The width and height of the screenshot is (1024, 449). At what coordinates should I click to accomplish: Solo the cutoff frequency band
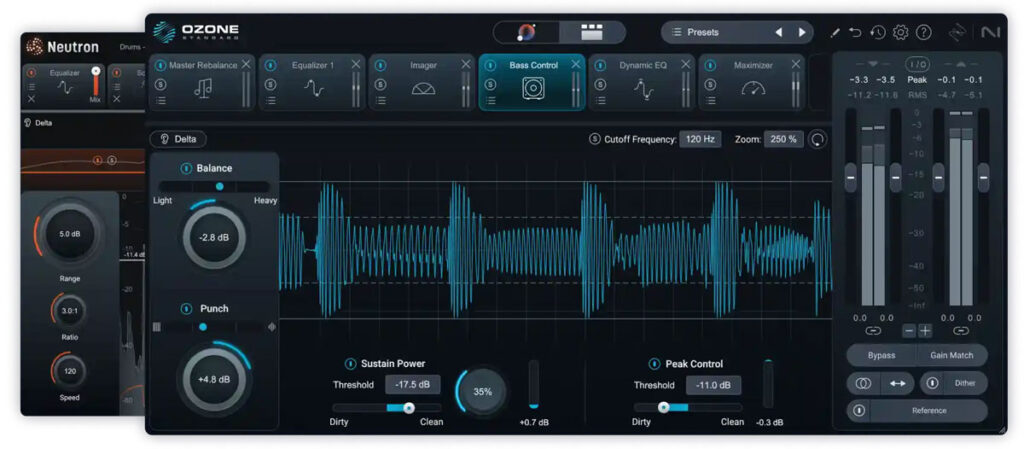[594, 139]
